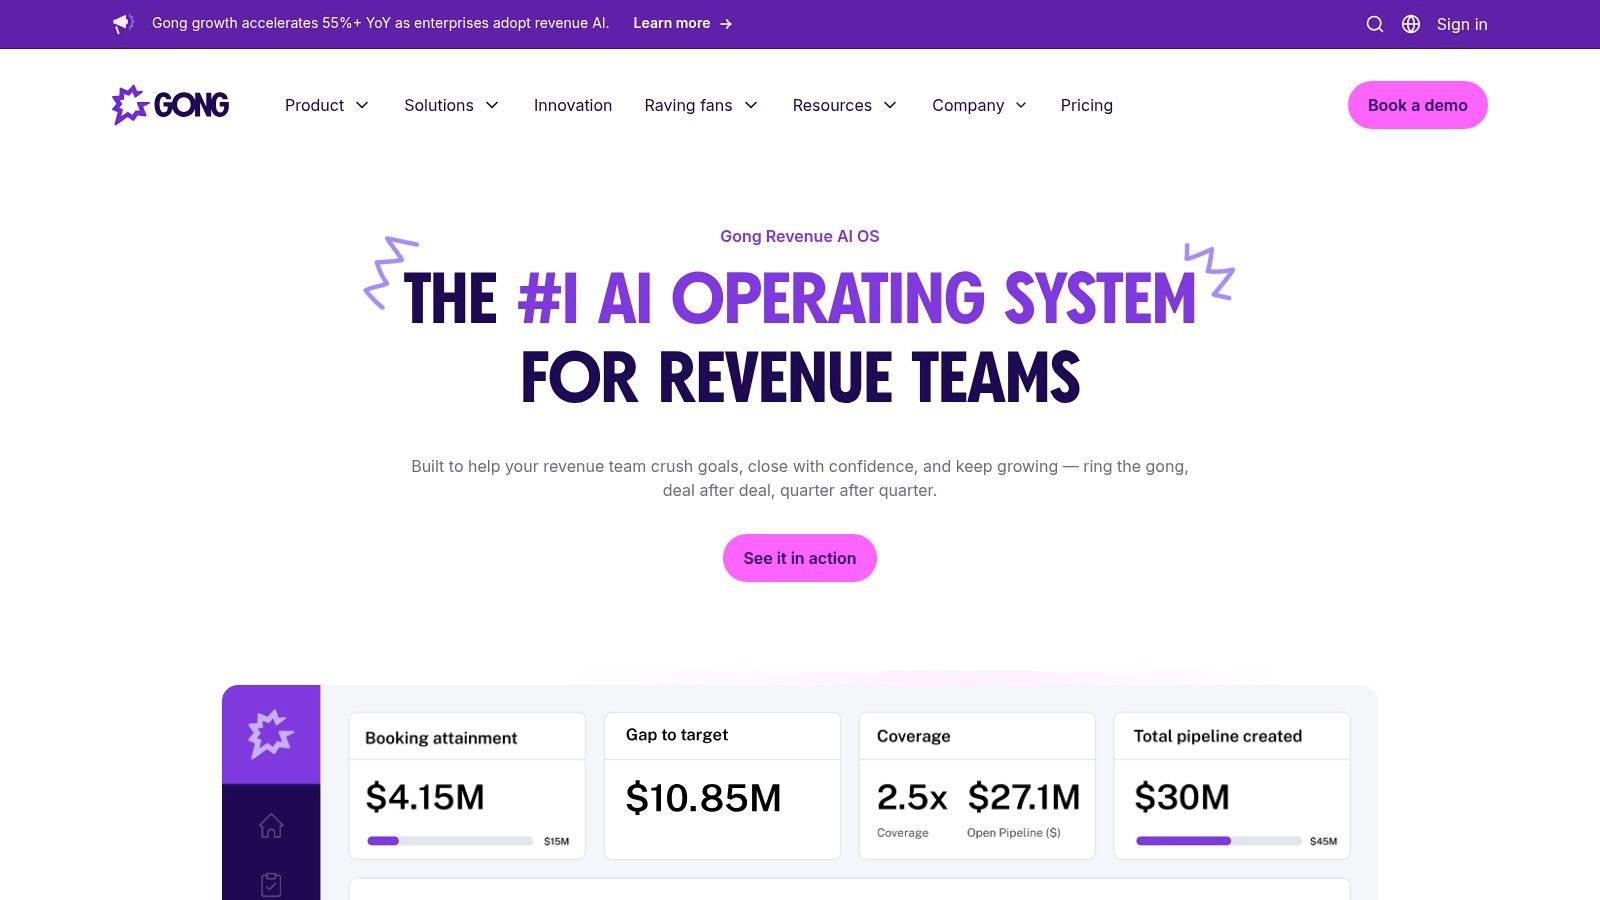This screenshot has width=1600, height=900.
Task: Click the $10.85M gap value
Action: tap(703, 798)
